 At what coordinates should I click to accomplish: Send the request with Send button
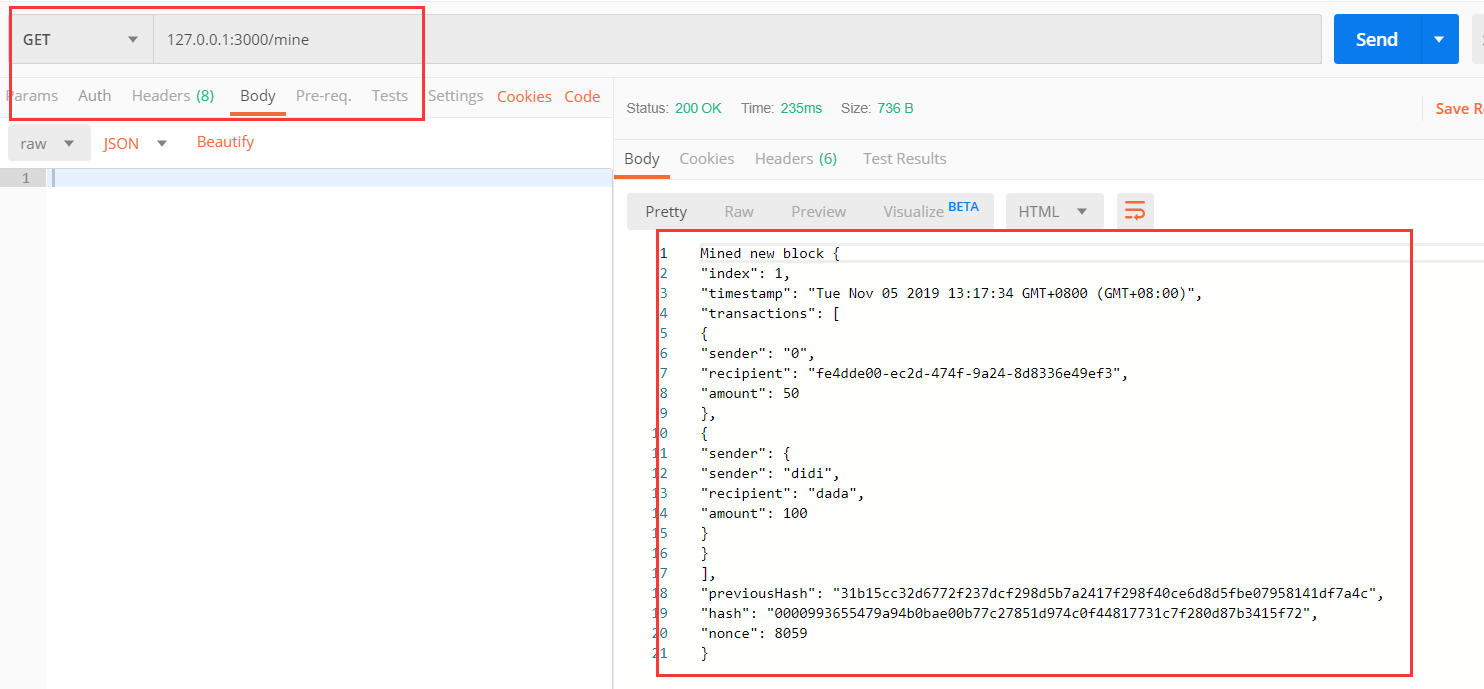[x=1376, y=39]
